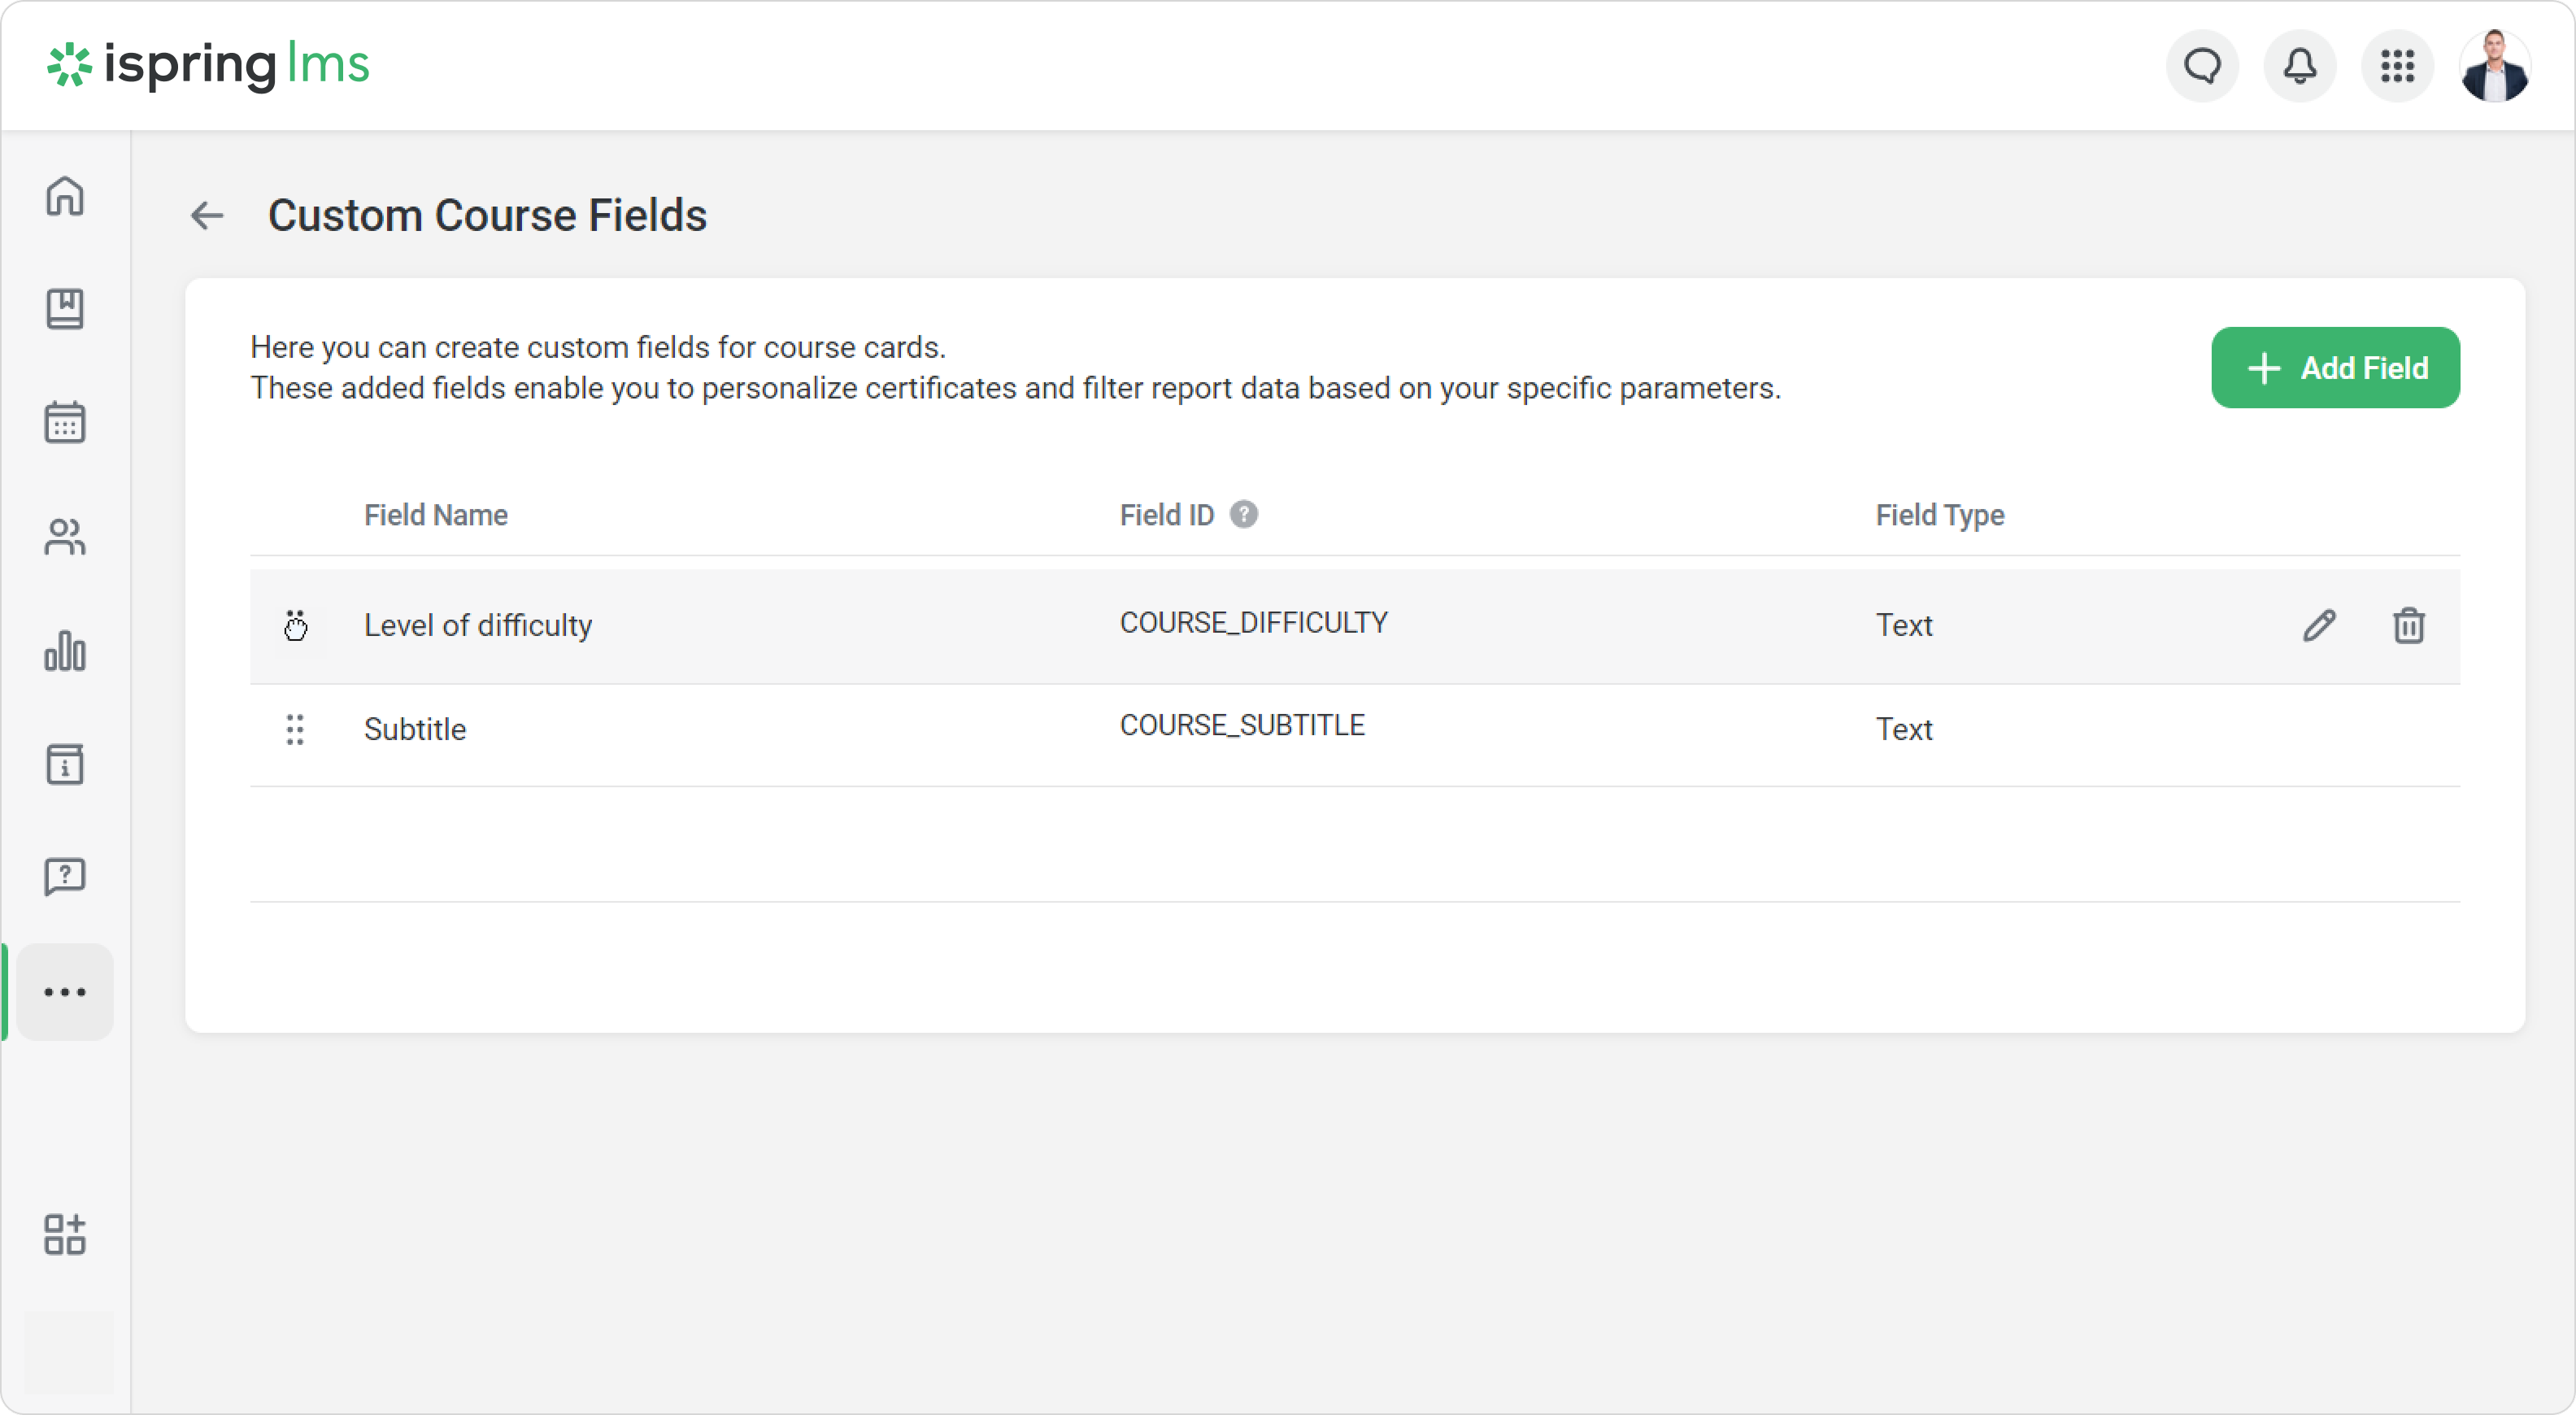
Task: Click the Subtitle row drag handle
Action: [x=295, y=730]
